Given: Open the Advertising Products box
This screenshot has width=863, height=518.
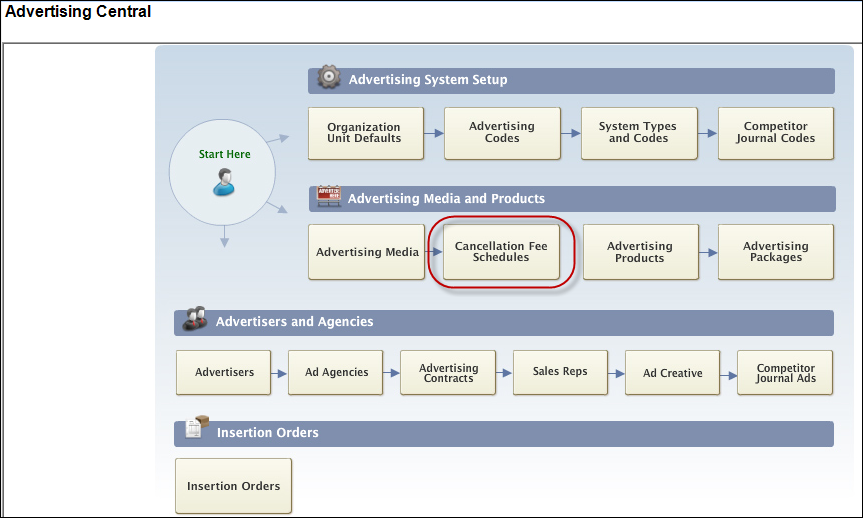Looking at the screenshot, I should click(x=641, y=252).
